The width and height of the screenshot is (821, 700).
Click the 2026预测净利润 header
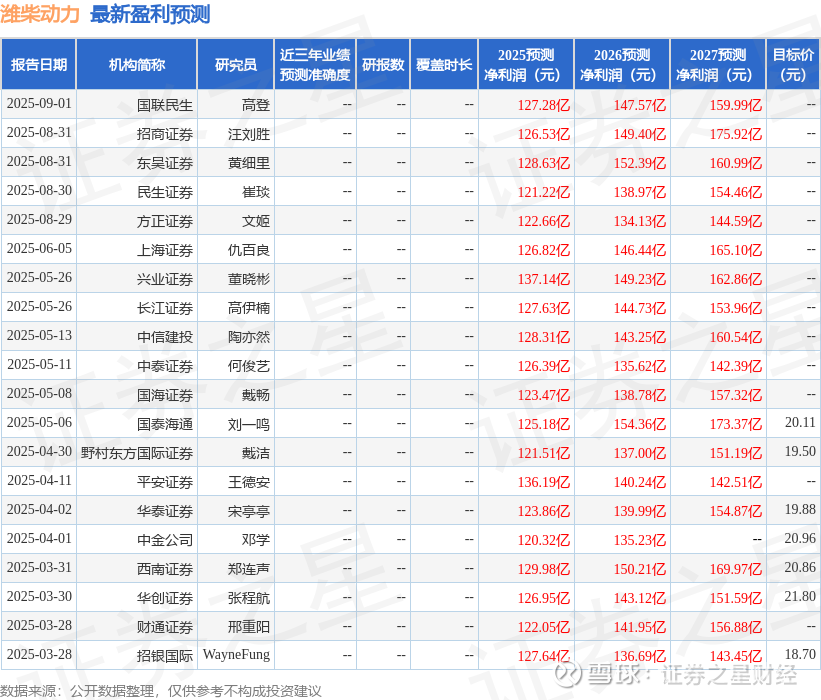pos(622,64)
